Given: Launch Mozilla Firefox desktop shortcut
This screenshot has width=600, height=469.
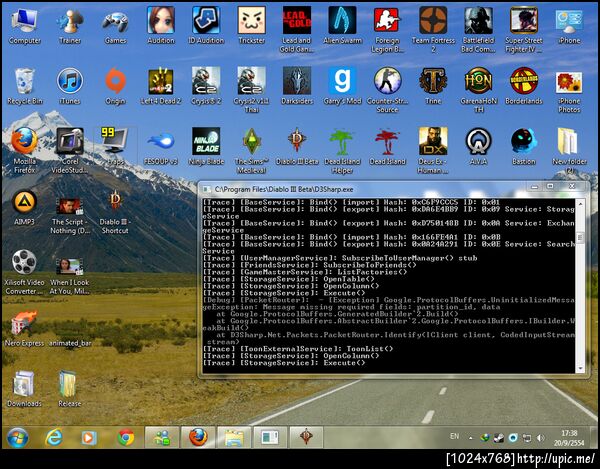Looking at the screenshot, I should click(24, 151).
